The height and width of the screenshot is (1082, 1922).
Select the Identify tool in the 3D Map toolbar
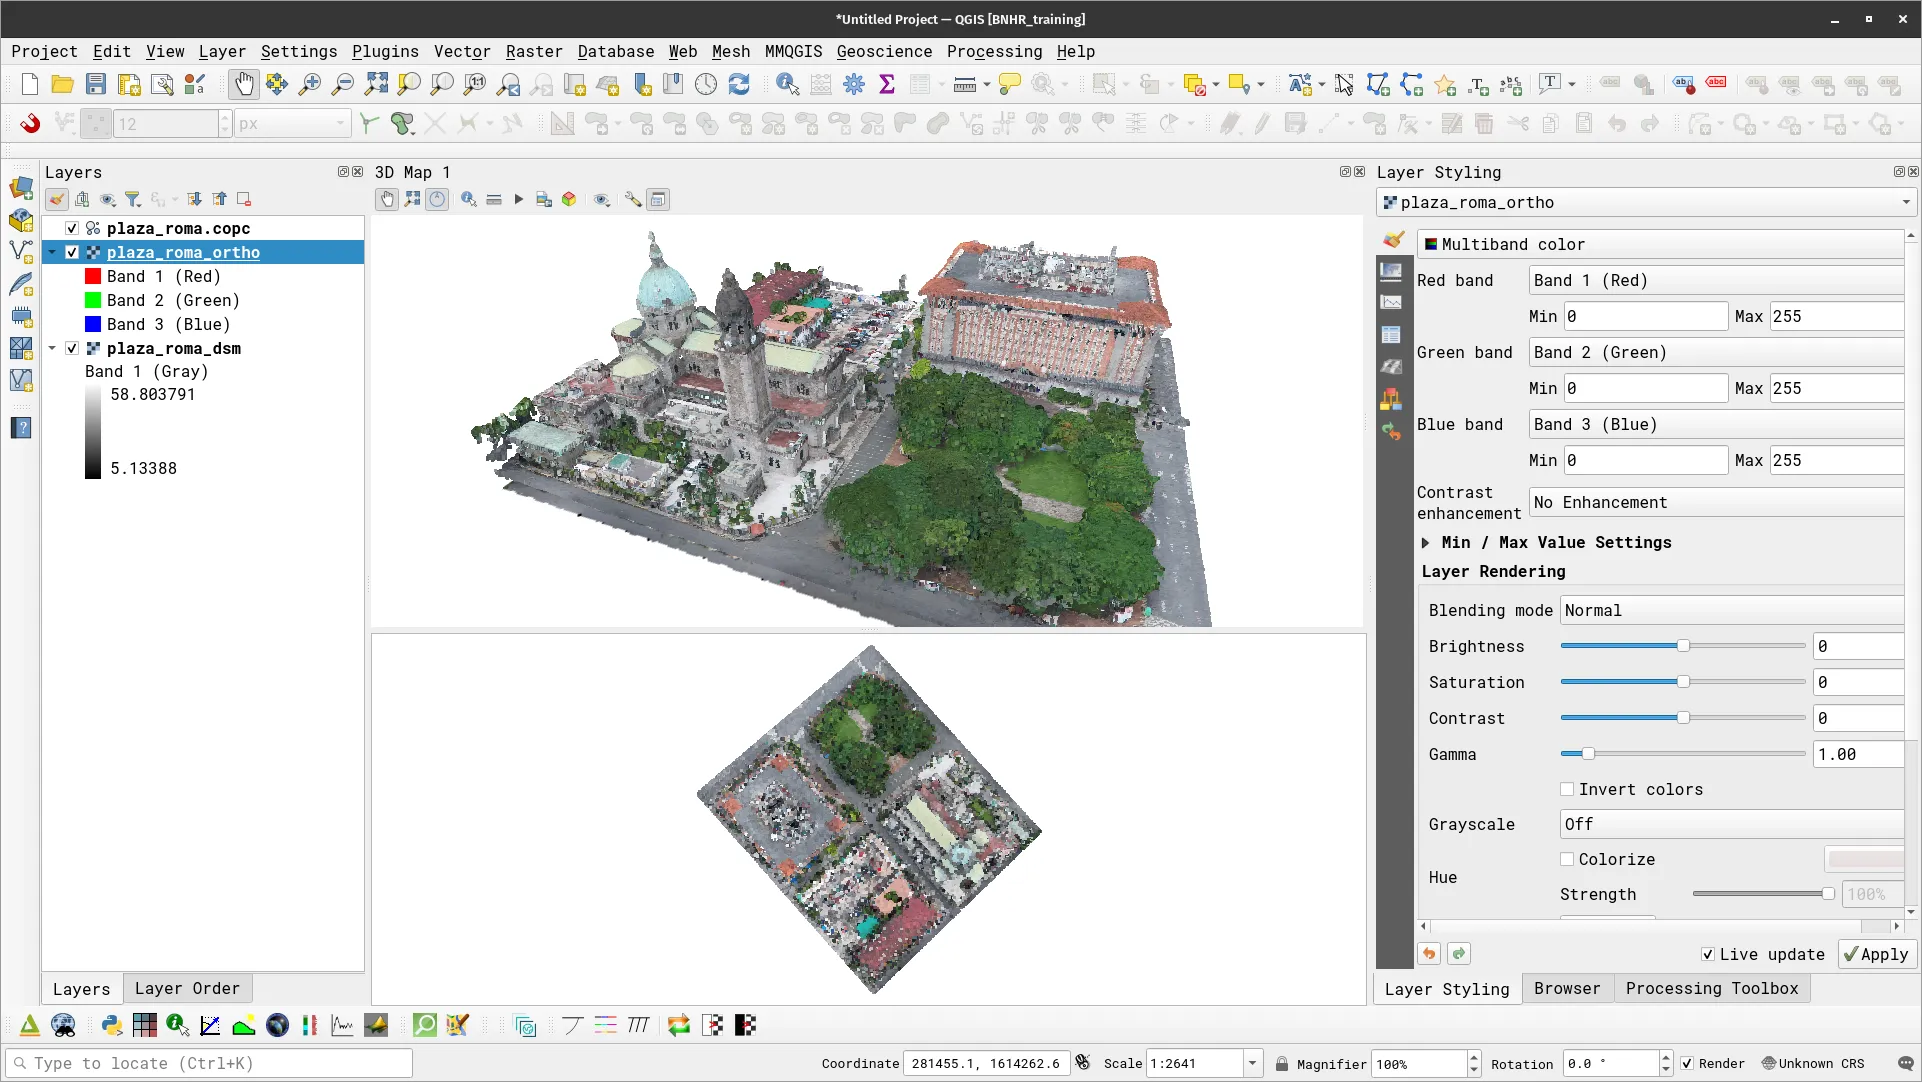tap(468, 200)
